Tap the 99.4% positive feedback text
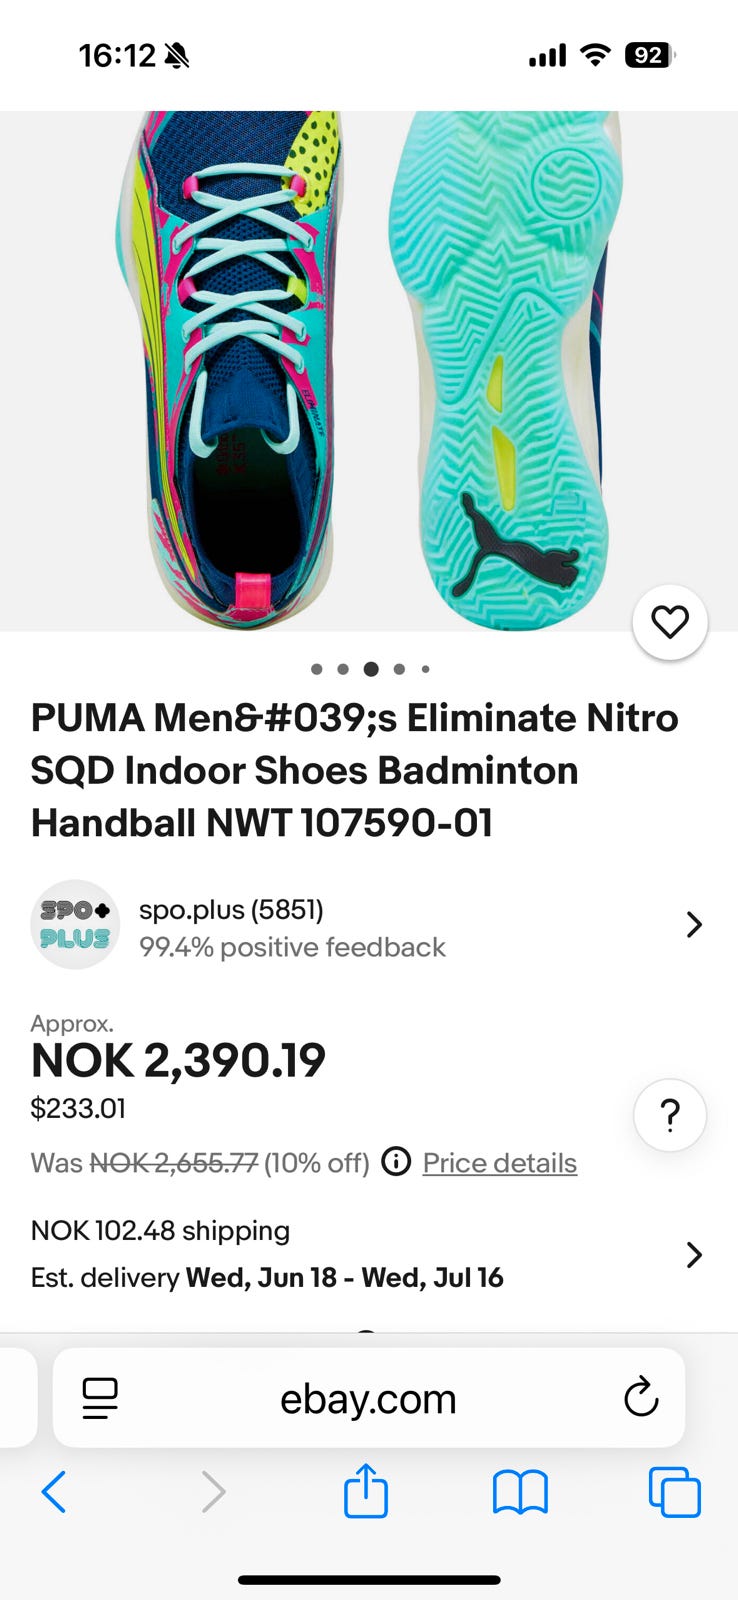The image size is (738, 1600). click(292, 947)
